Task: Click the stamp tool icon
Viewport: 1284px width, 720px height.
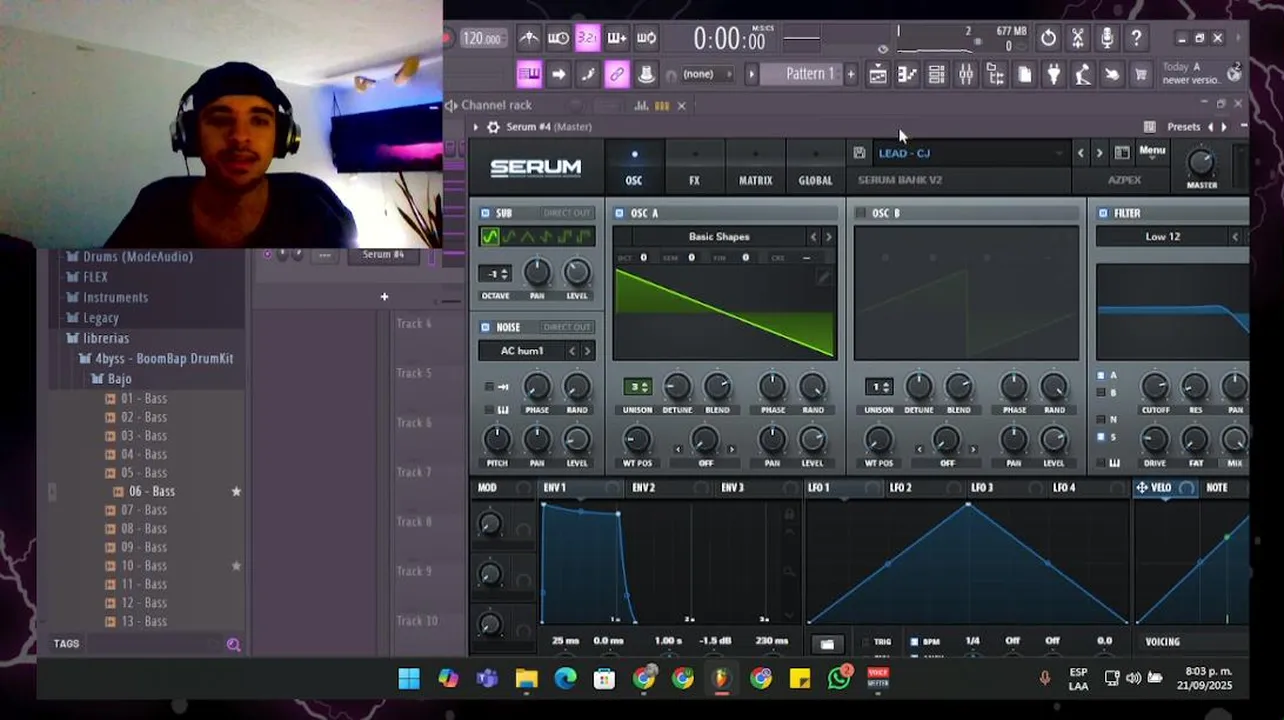Action: pyautogui.click(x=646, y=74)
